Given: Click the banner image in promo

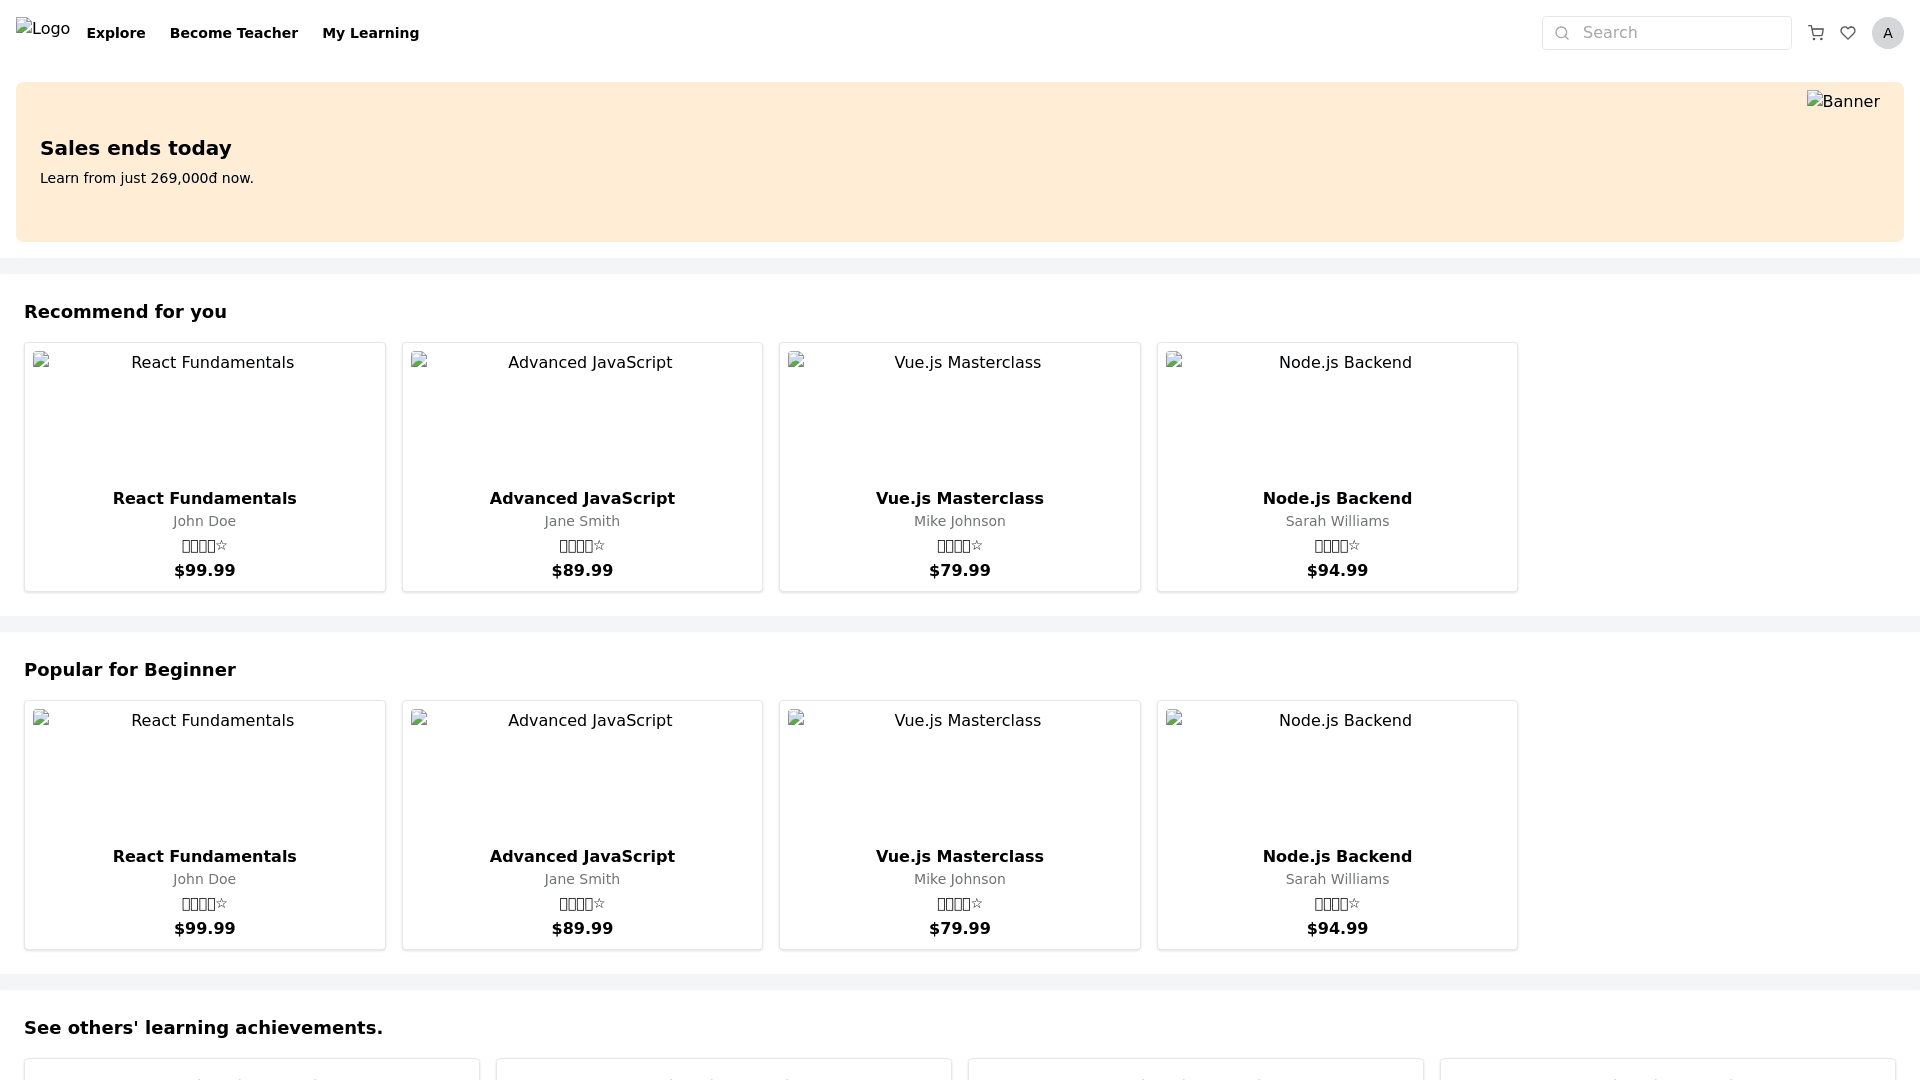Looking at the screenshot, I should (x=1842, y=102).
